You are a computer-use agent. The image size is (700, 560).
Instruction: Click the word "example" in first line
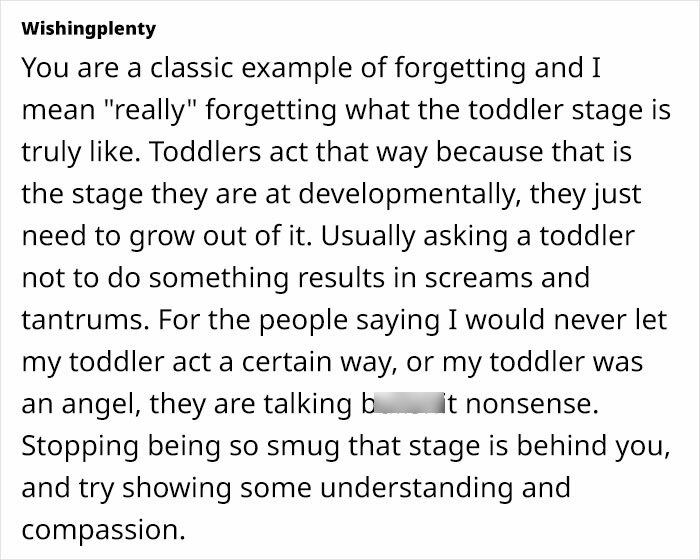coord(297,69)
